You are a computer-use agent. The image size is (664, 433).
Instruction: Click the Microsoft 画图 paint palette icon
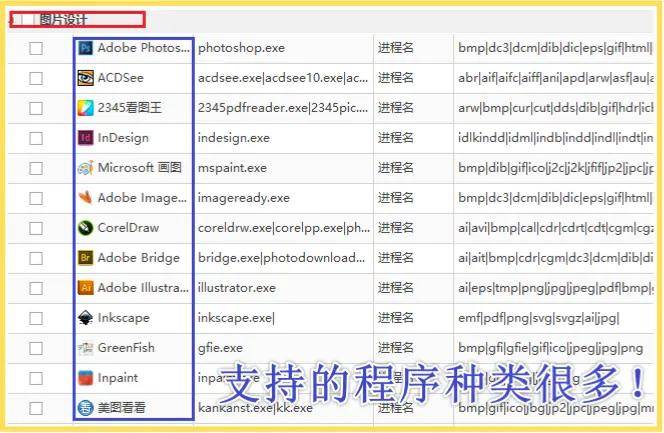[86, 168]
